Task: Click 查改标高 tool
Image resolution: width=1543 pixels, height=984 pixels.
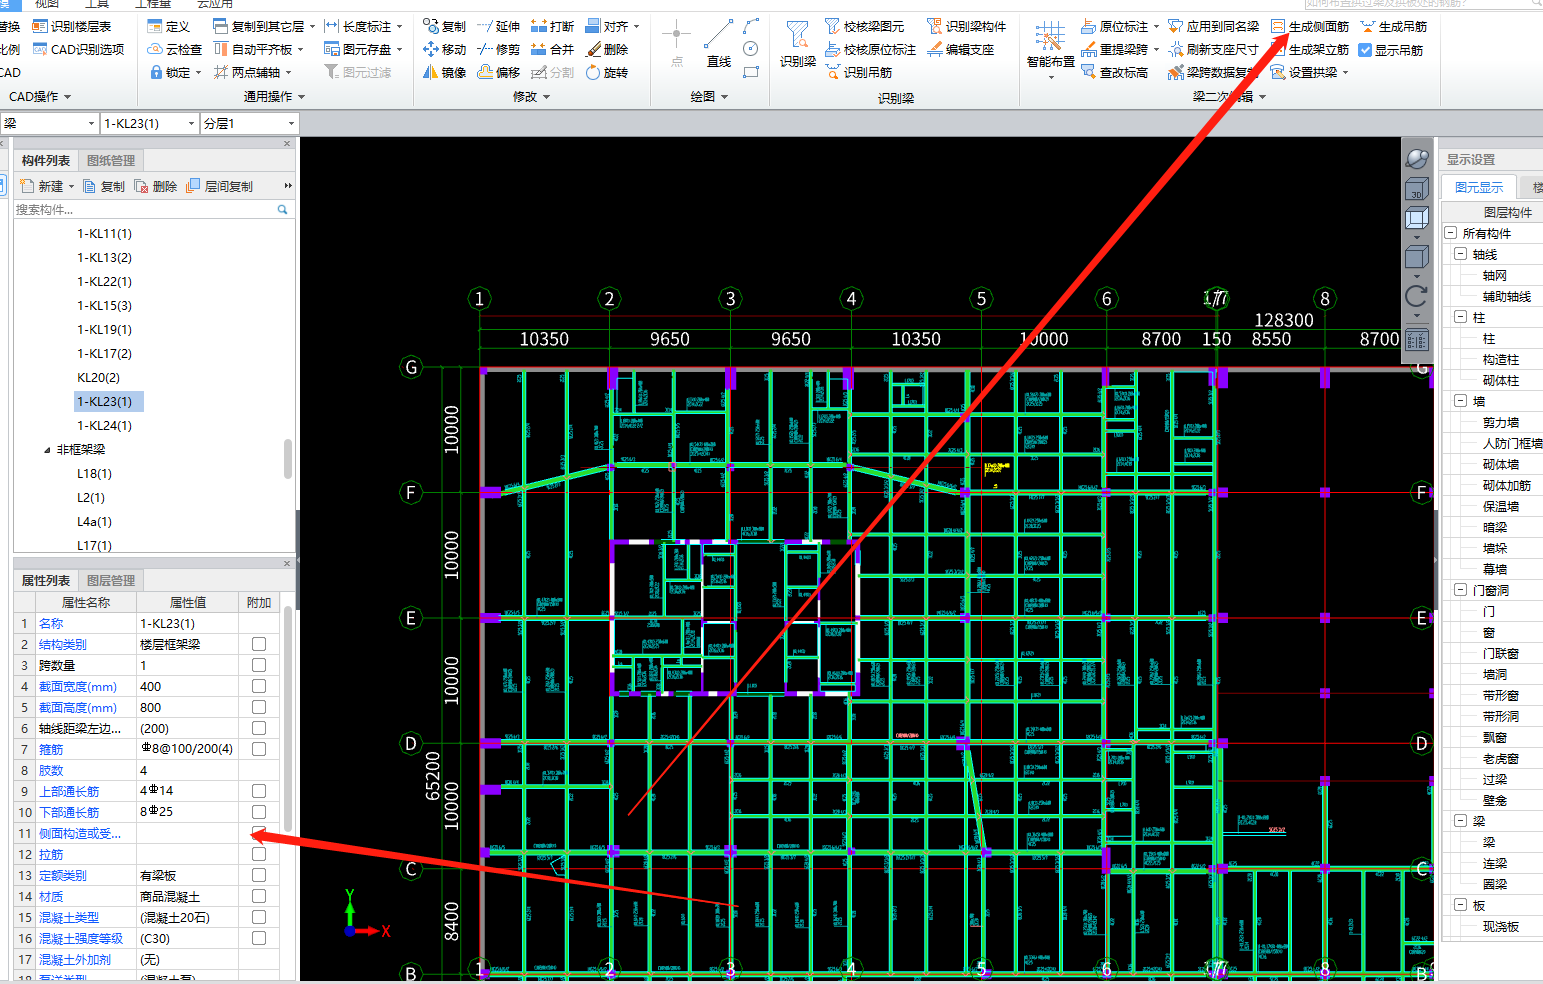Action: [x=1114, y=72]
